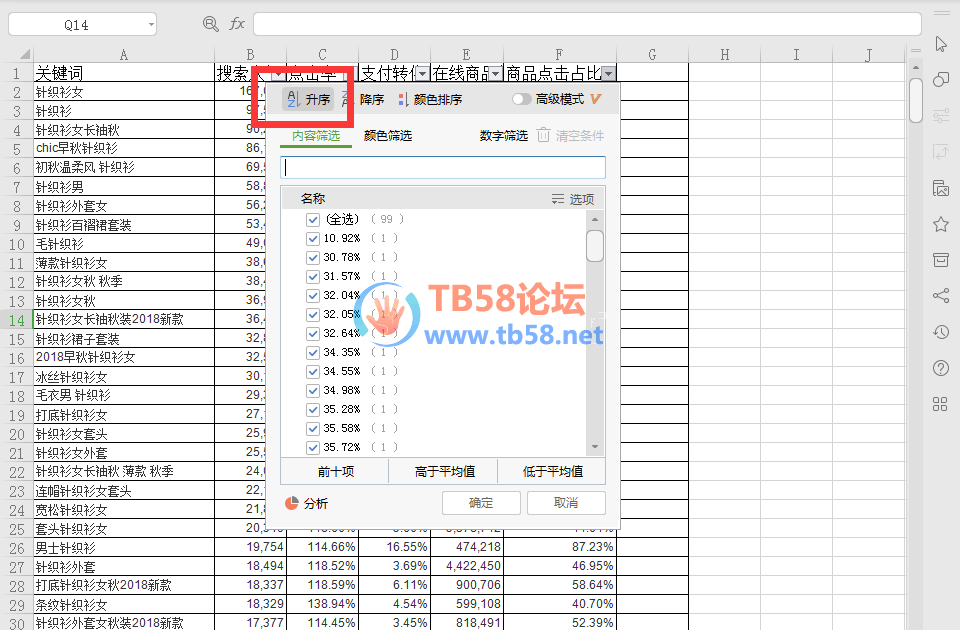The width and height of the screenshot is (960, 630).
Task: Open filter dropdown on 商品点击占比 column
Action: pyautogui.click(x=609, y=73)
